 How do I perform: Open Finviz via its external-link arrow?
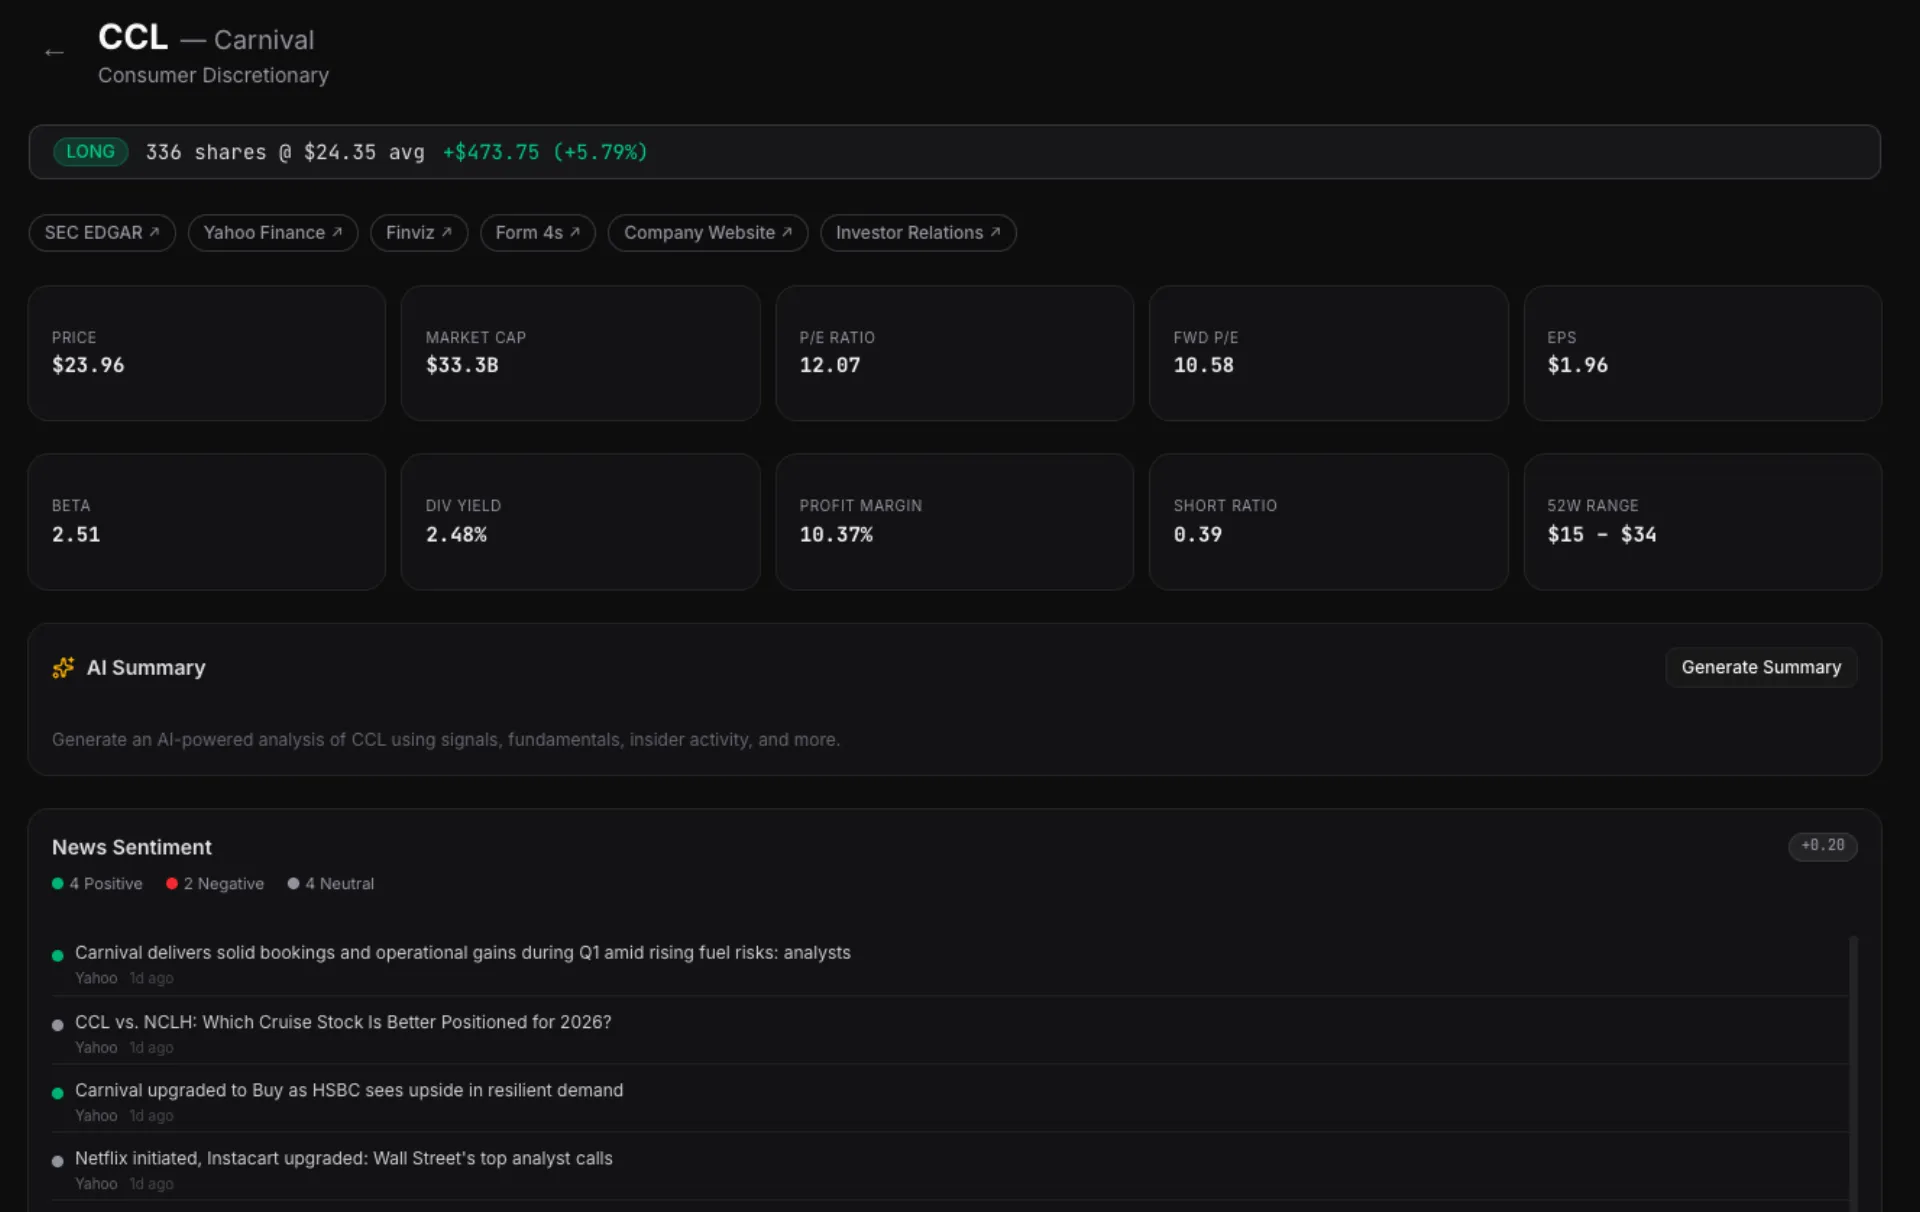(449, 231)
